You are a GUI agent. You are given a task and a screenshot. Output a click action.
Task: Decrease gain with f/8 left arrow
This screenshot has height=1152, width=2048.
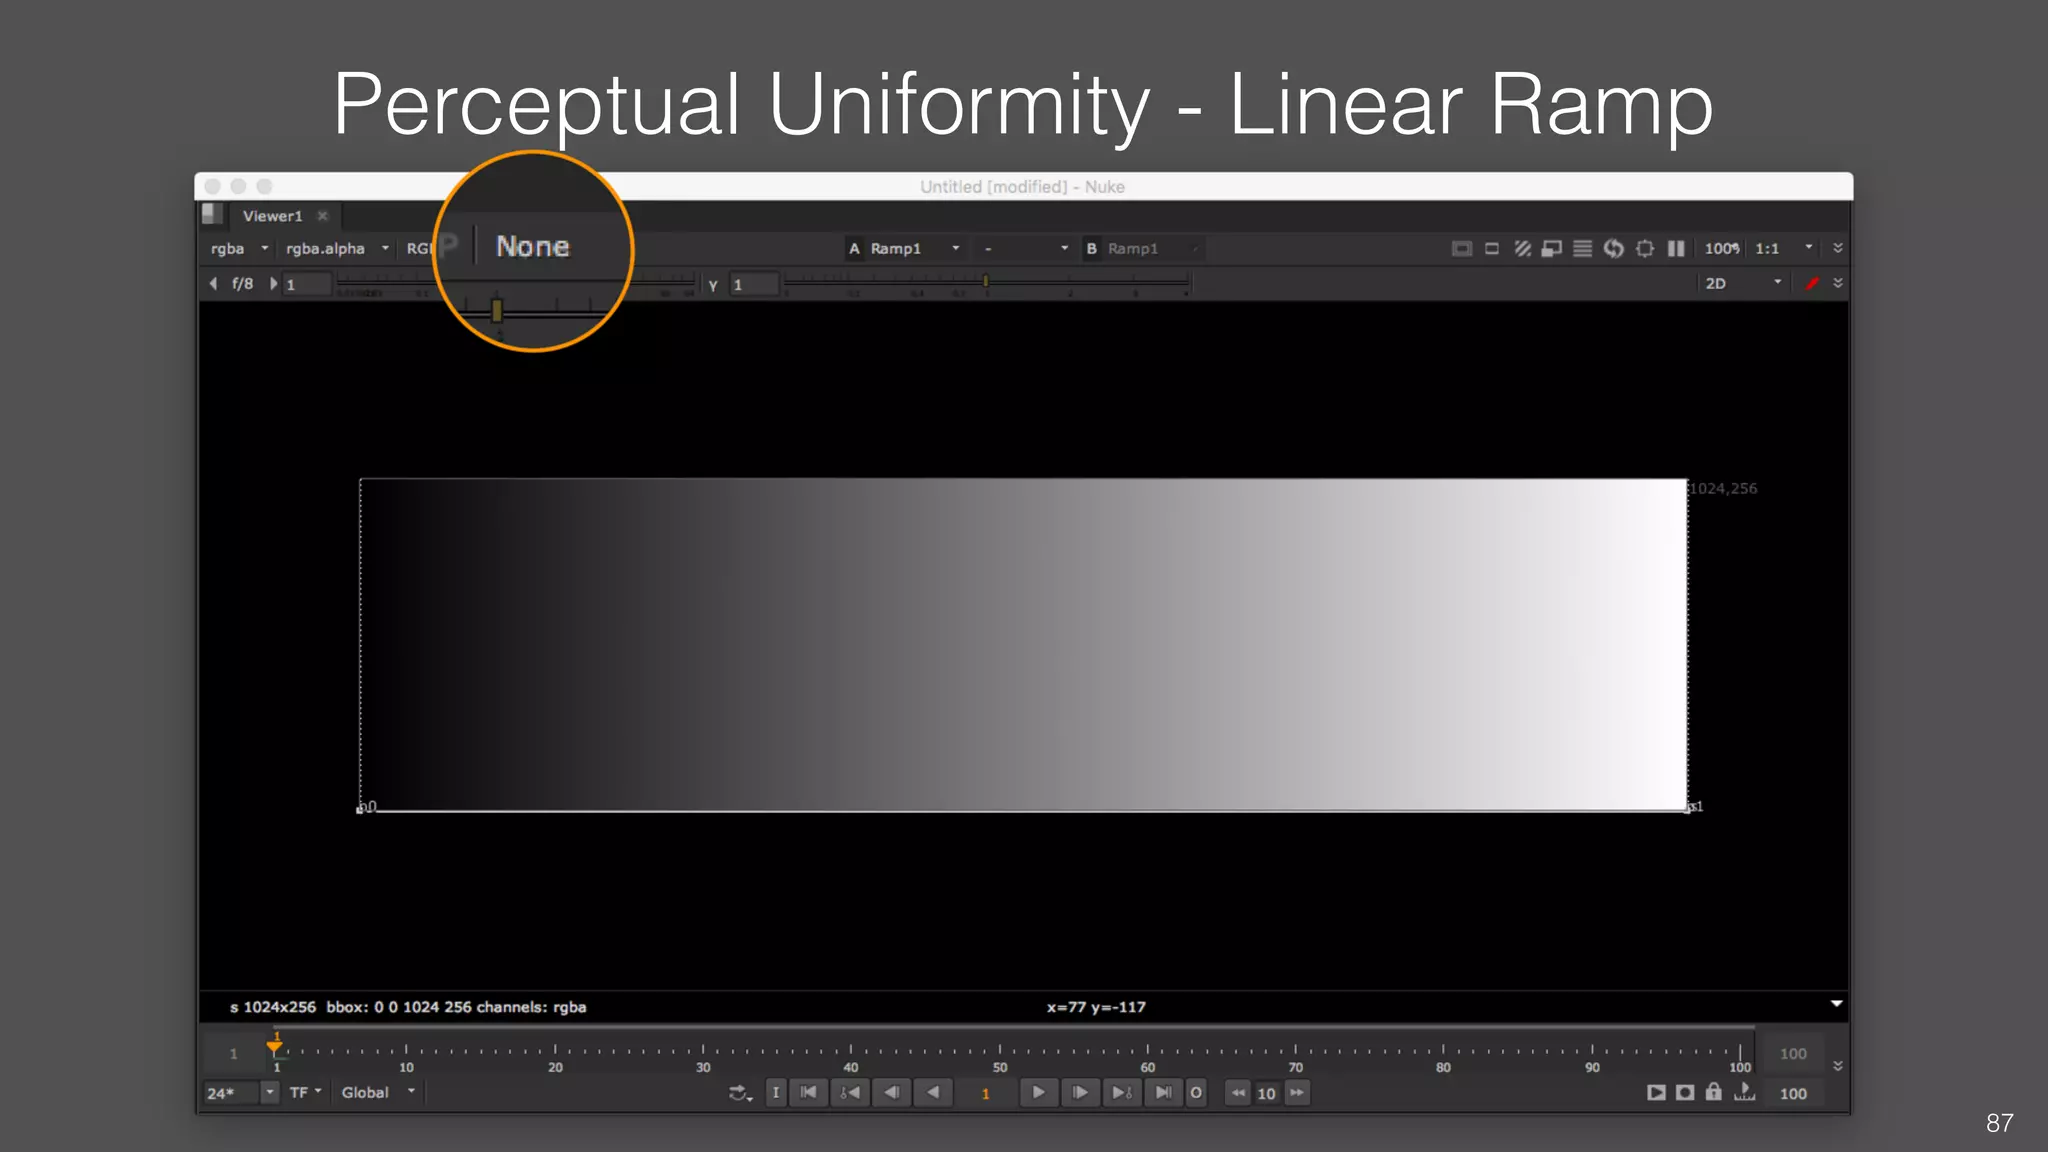[x=213, y=284]
